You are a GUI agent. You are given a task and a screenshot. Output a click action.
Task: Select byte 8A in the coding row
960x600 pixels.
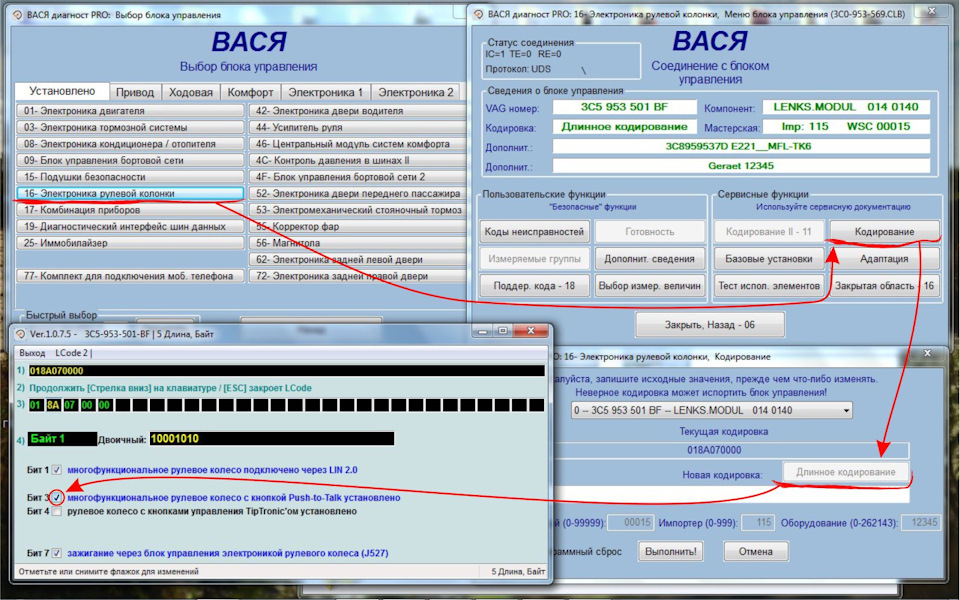[x=53, y=405]
